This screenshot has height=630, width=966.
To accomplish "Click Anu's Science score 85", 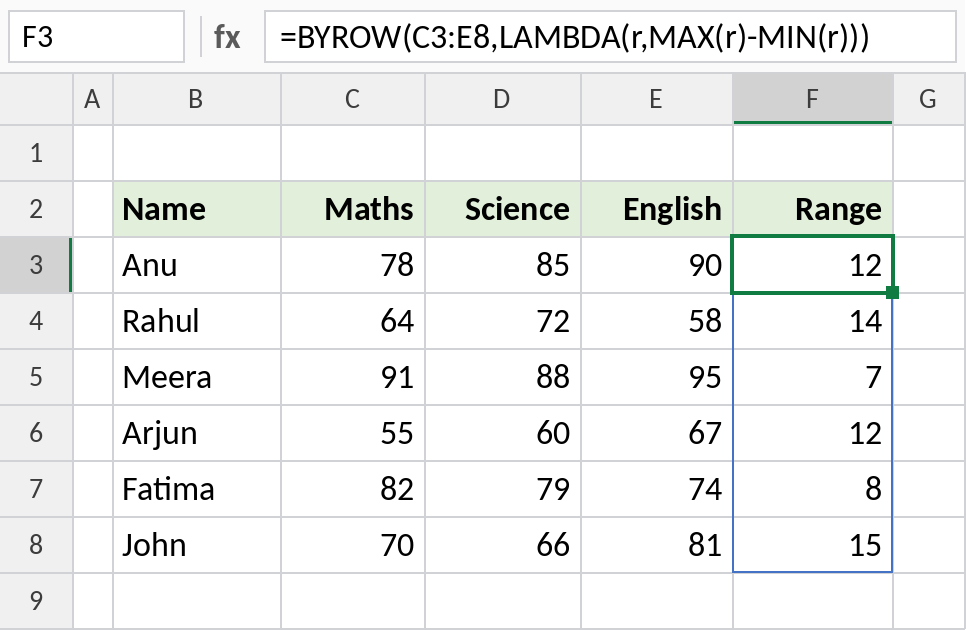I will 503,265.
